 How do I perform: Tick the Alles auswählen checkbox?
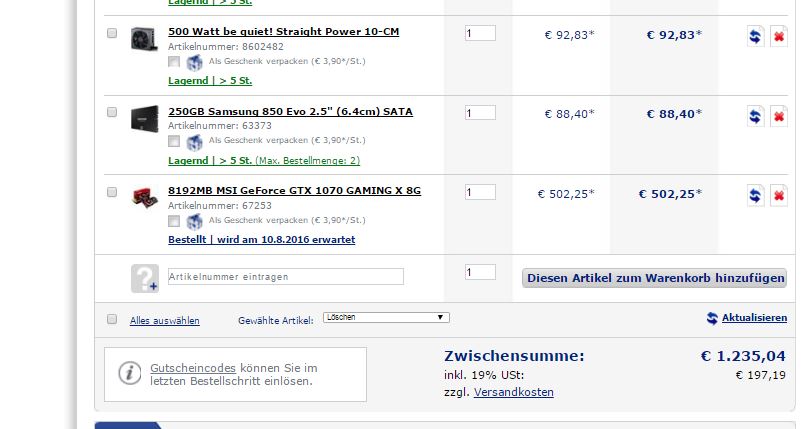point(112,319)
